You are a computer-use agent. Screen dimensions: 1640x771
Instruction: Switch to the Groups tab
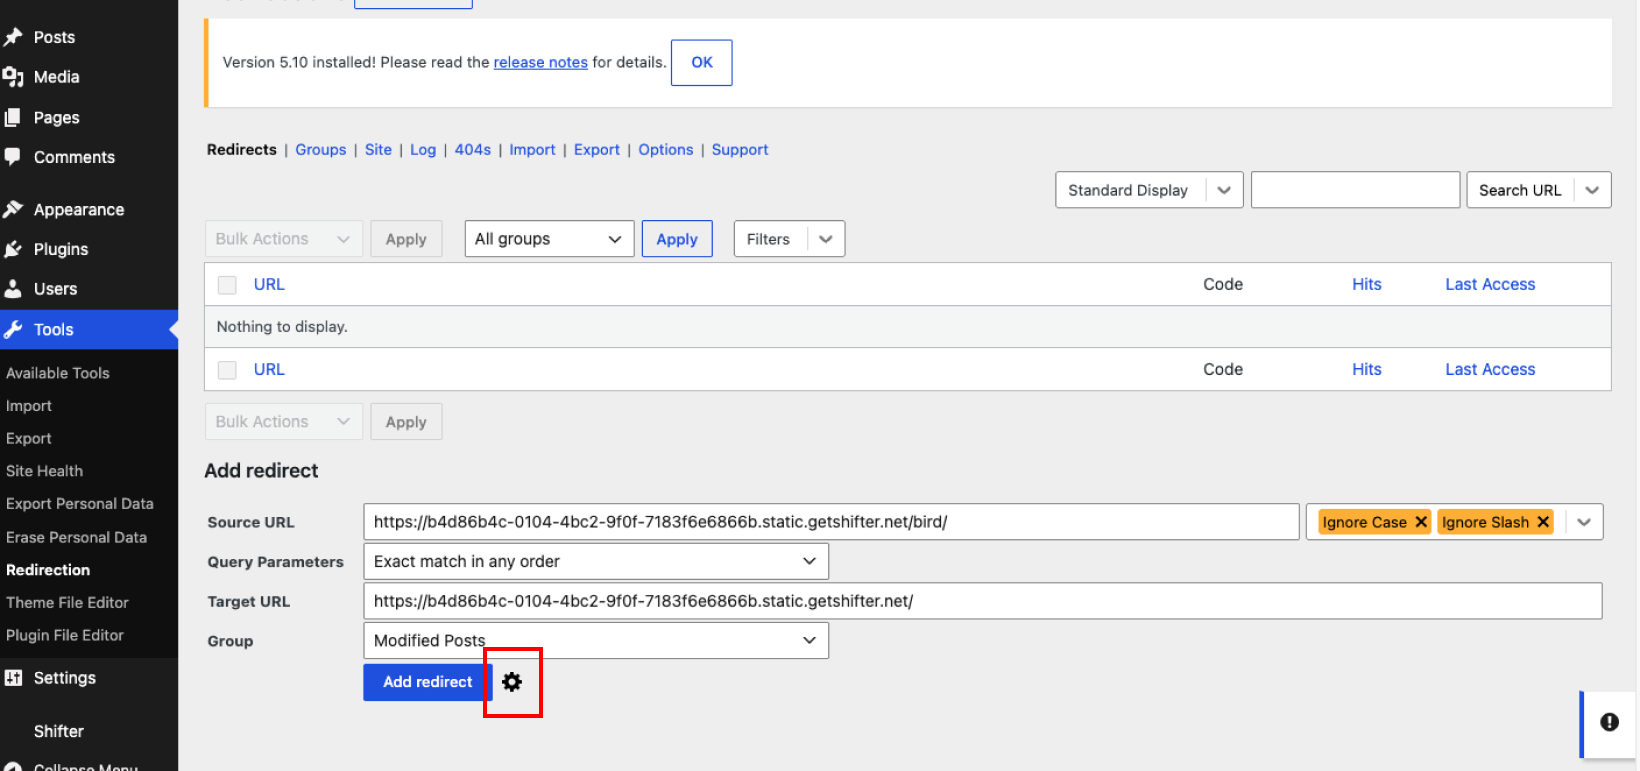pyautogui.click(x=321, y=149)
